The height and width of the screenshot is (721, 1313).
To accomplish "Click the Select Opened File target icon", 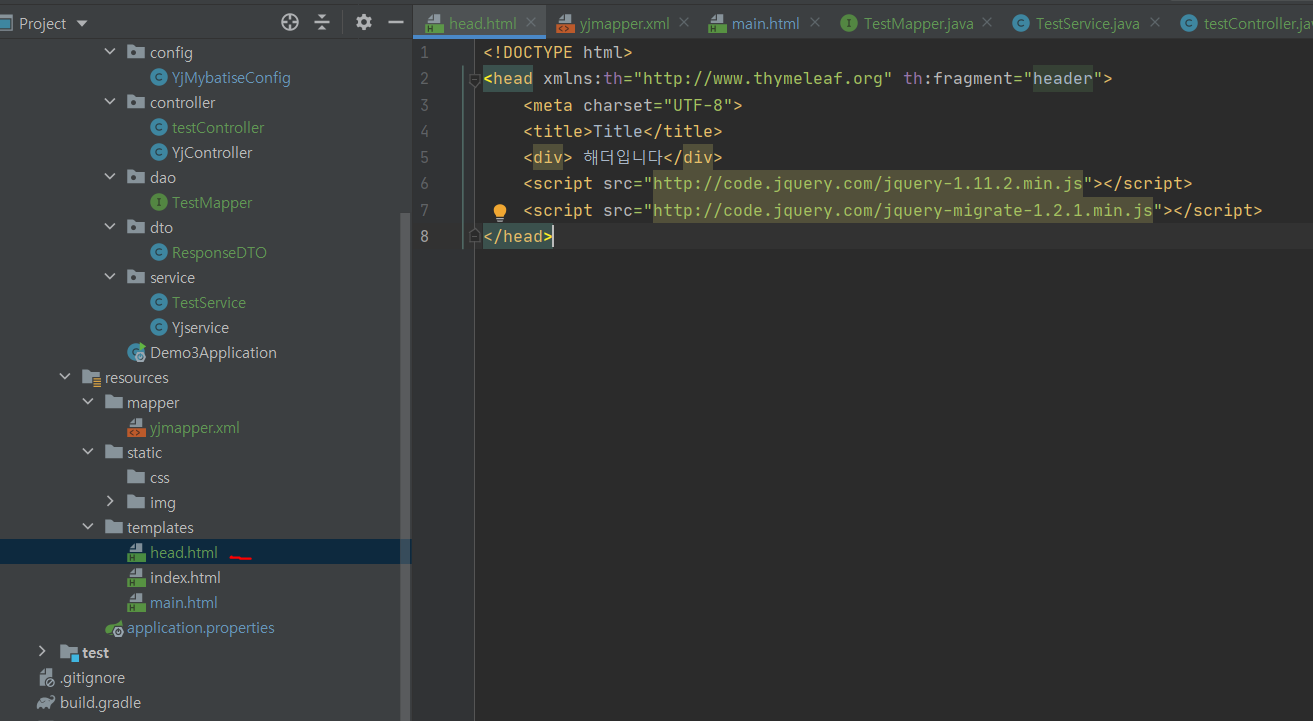I will [290, 22].
